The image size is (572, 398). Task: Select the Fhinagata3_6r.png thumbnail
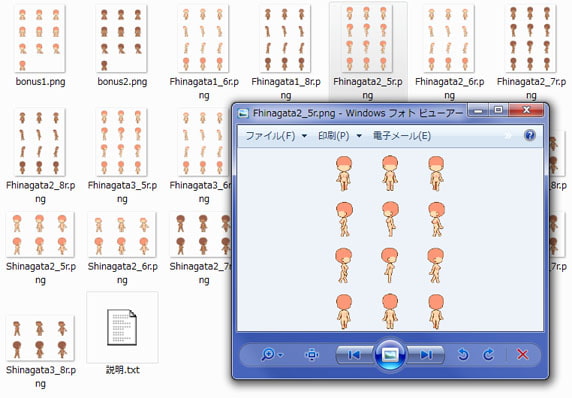pyautogui.click(x=204, y=142)
